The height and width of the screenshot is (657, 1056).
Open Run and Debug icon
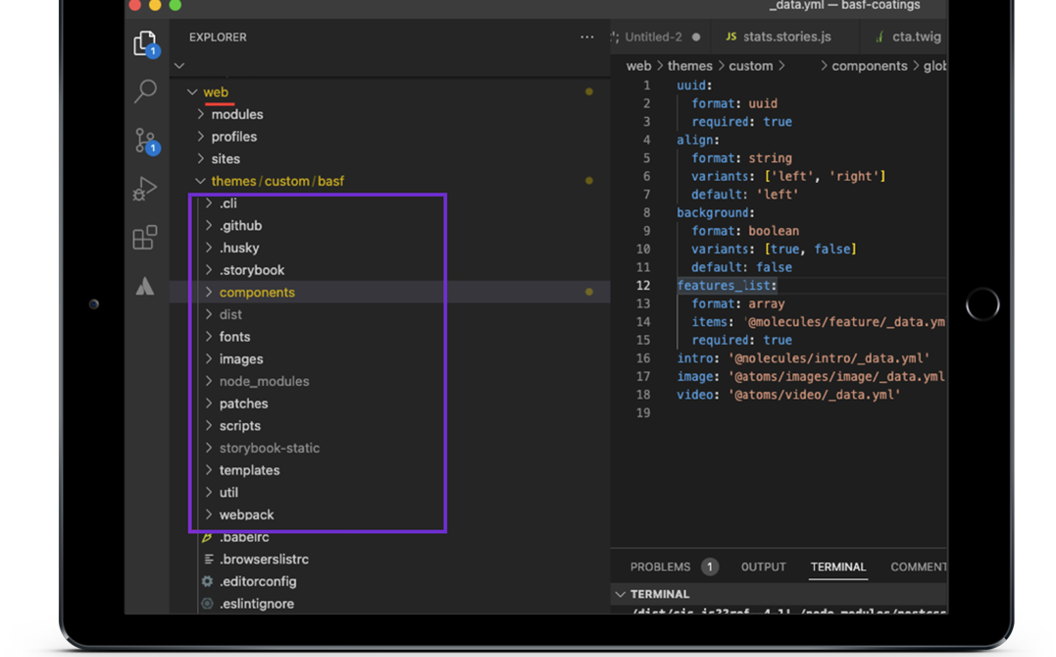click(x=145, y=188)
